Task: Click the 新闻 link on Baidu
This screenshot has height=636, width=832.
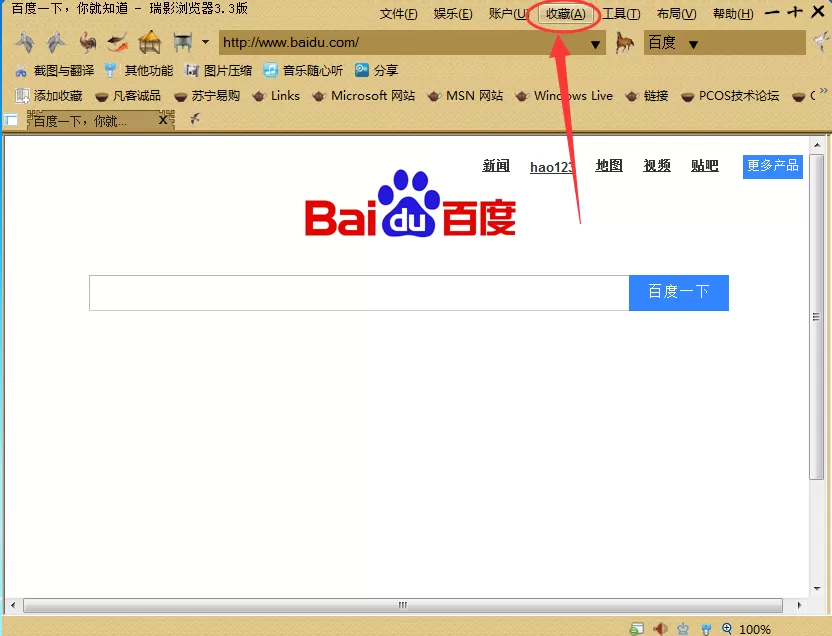Action: pos(496,166)
